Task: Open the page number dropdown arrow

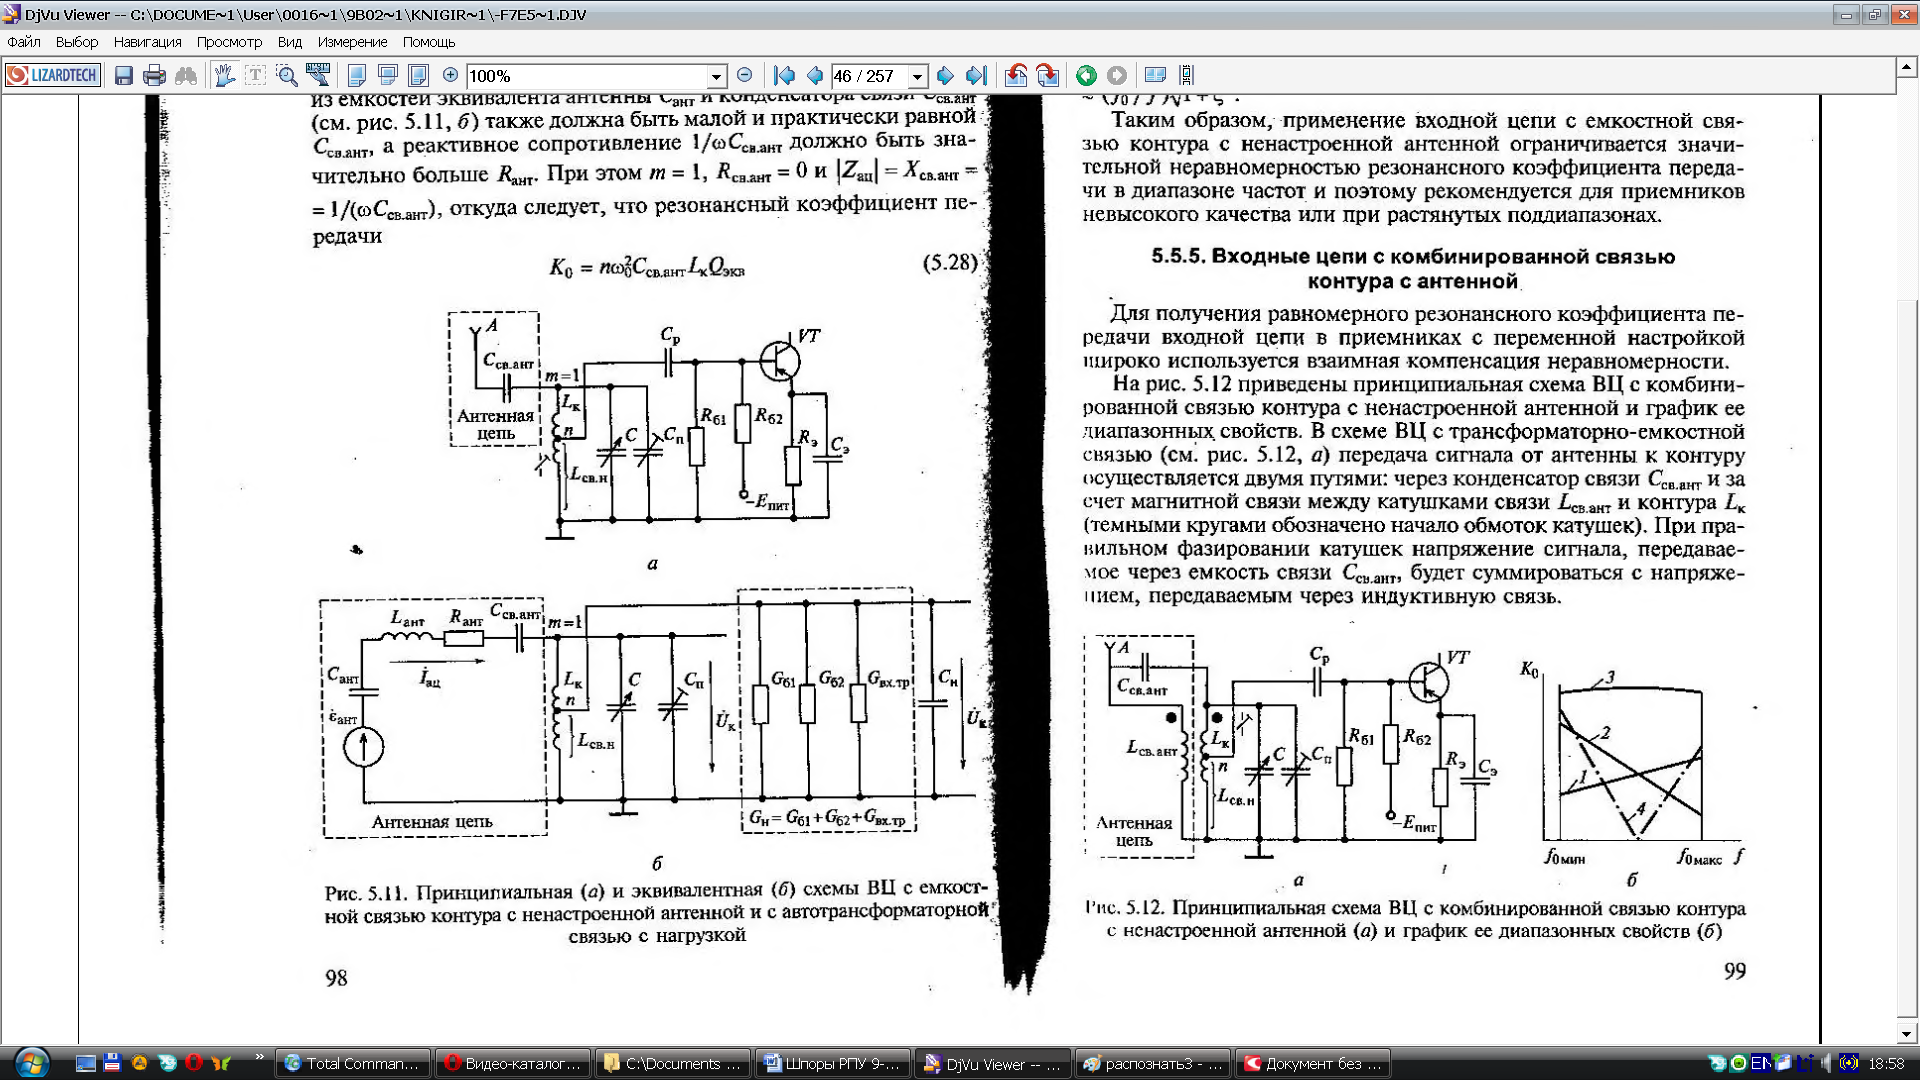Action: pyautogui.click(x=917, y=77)
